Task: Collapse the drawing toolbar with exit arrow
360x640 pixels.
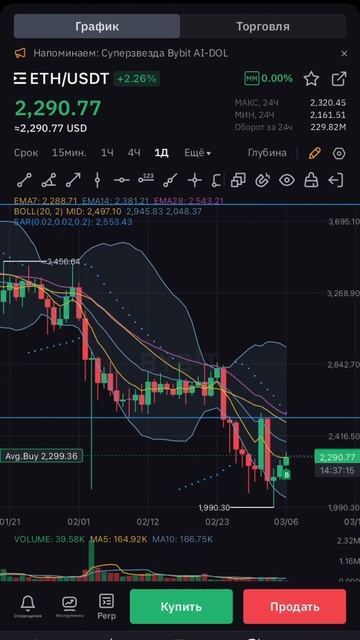Action: 336,180
